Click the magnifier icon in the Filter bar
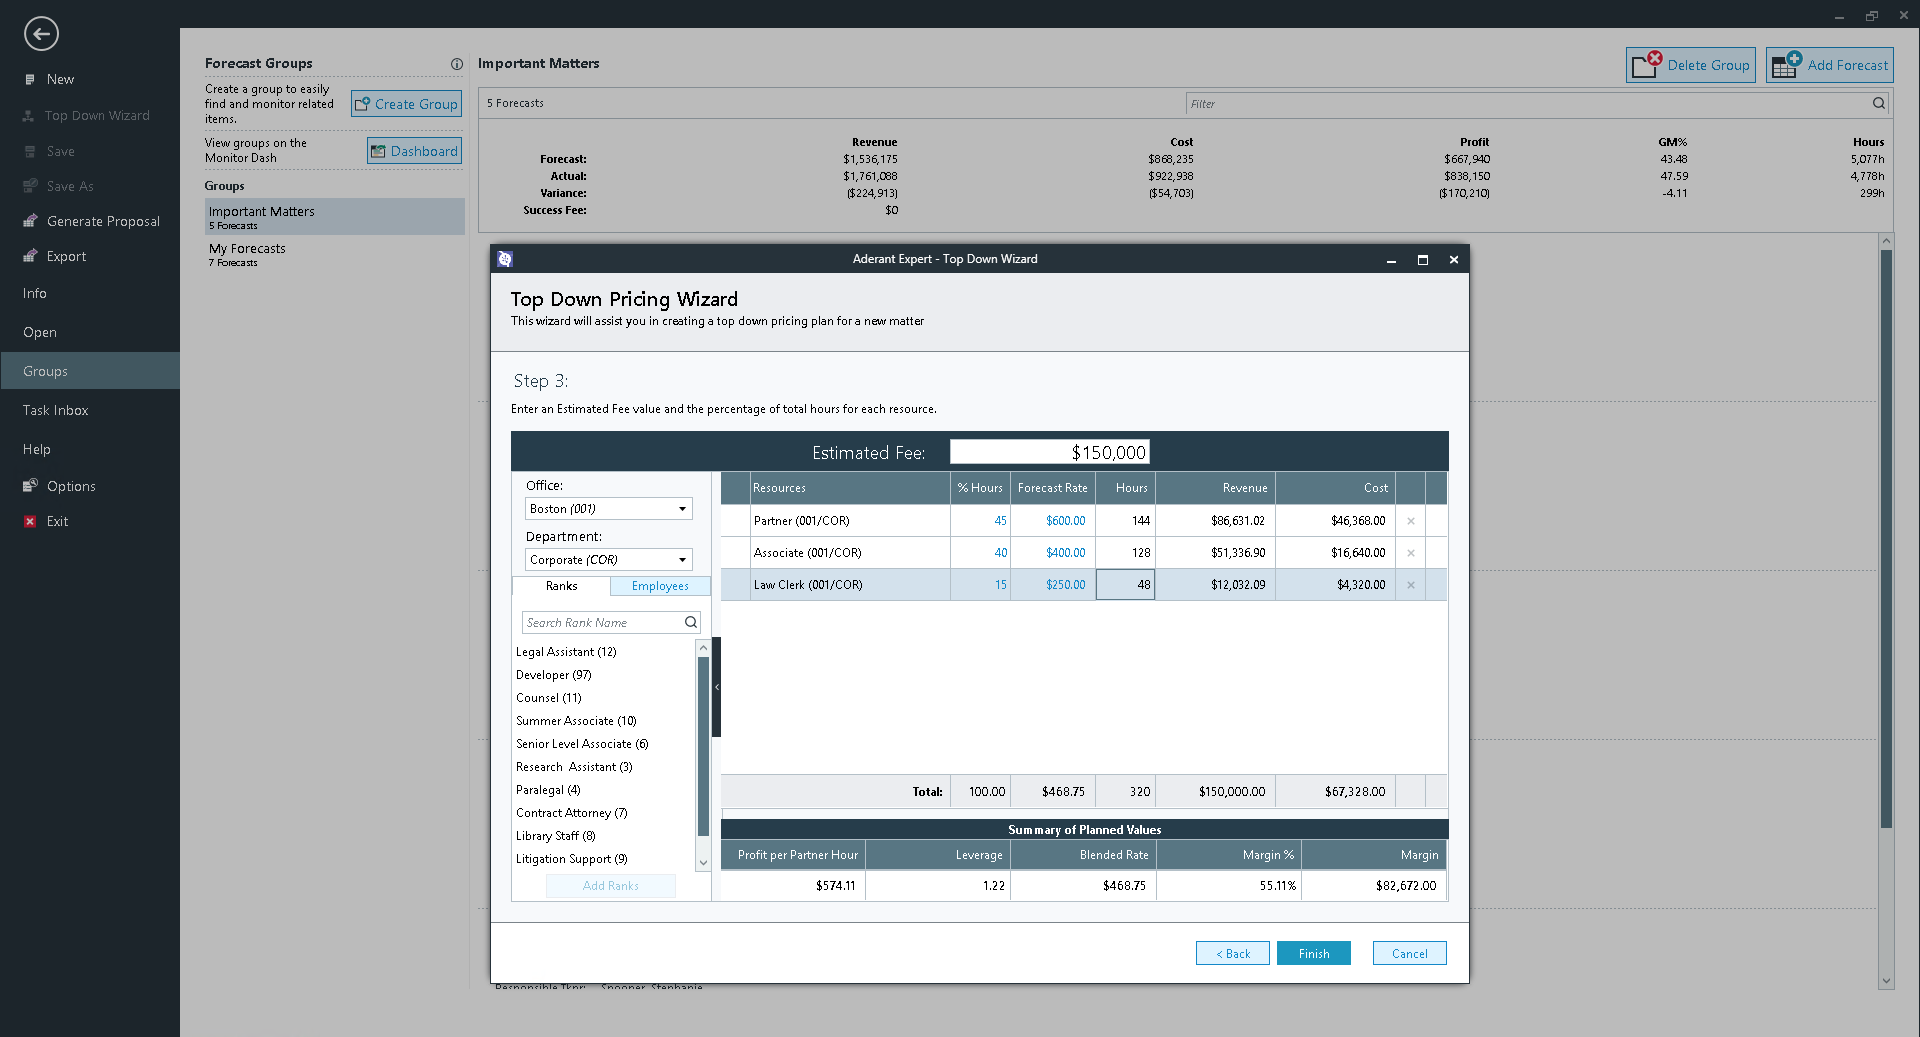 1878,103
